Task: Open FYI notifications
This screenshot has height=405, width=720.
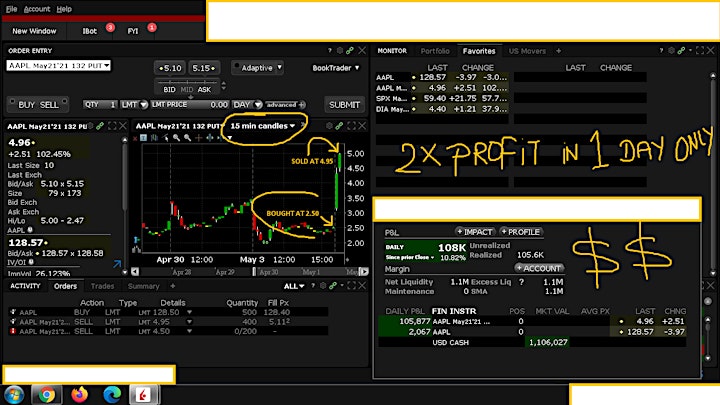Action: click(133, 31)
